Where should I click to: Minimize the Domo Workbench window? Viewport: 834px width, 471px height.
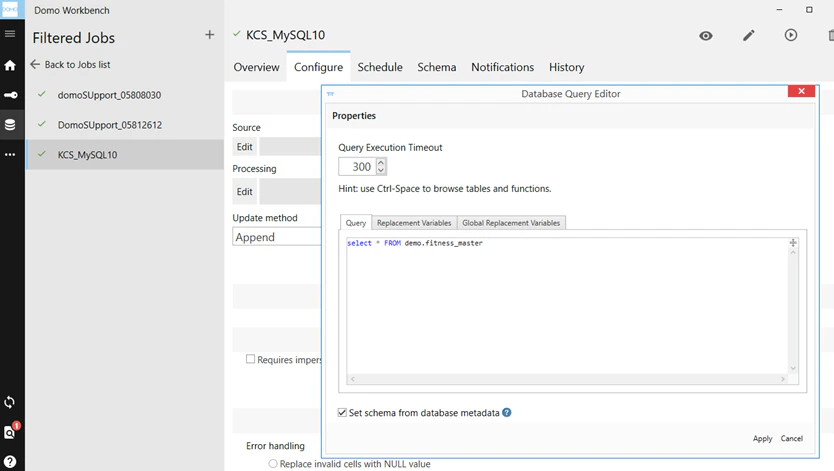click(x=779, y=10)
